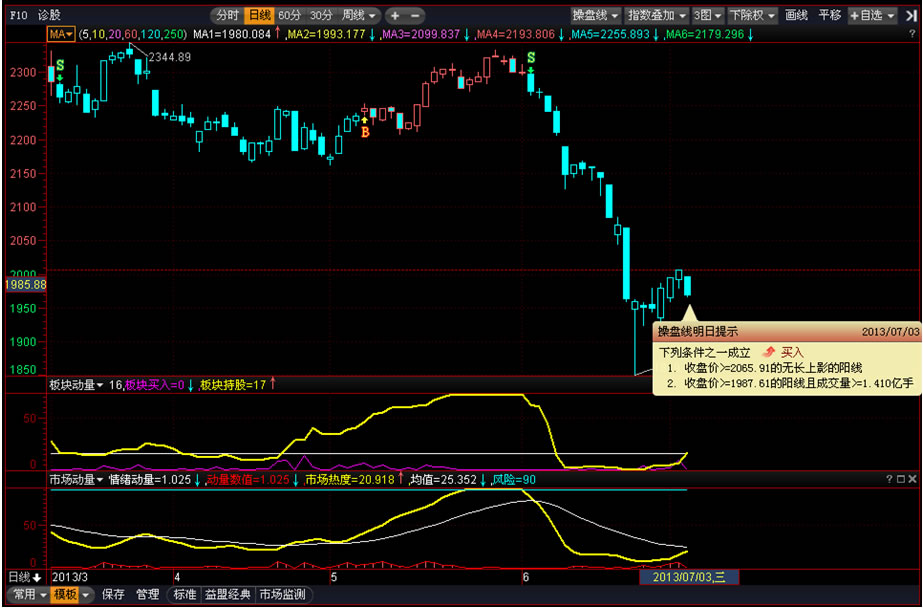Toggle the 60分 period button

pos(289,16)
